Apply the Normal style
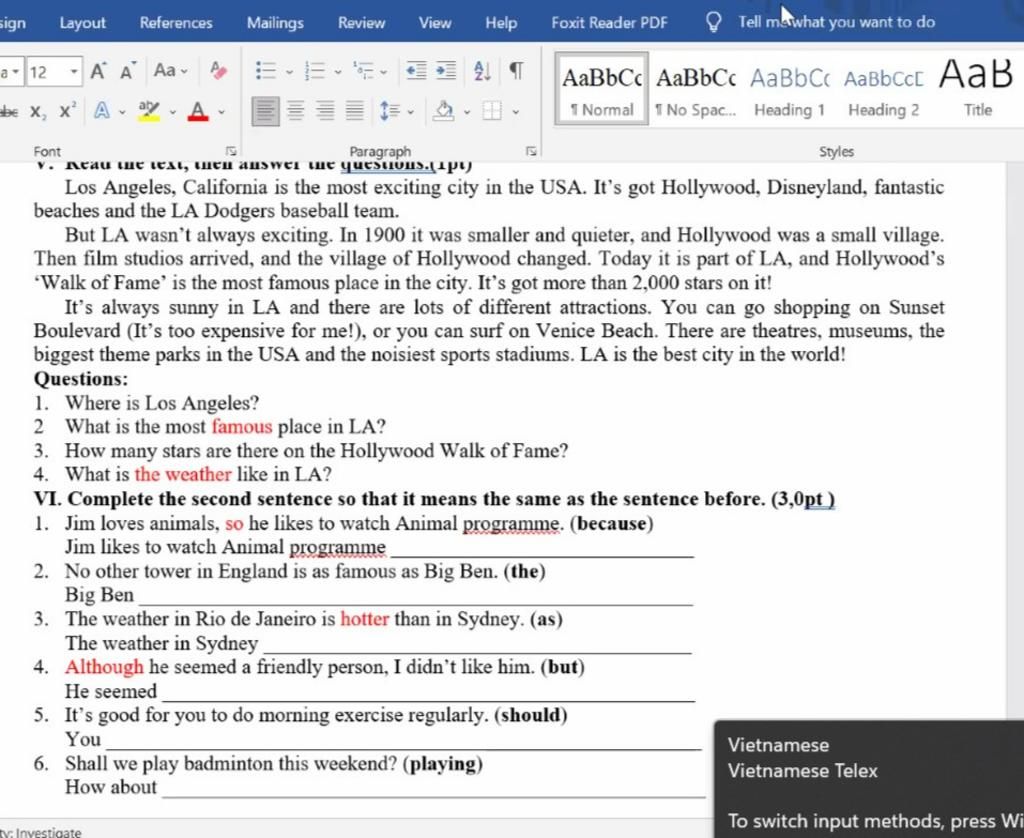The height and width of the screenshot is (838, 1024). click(601, 89)
